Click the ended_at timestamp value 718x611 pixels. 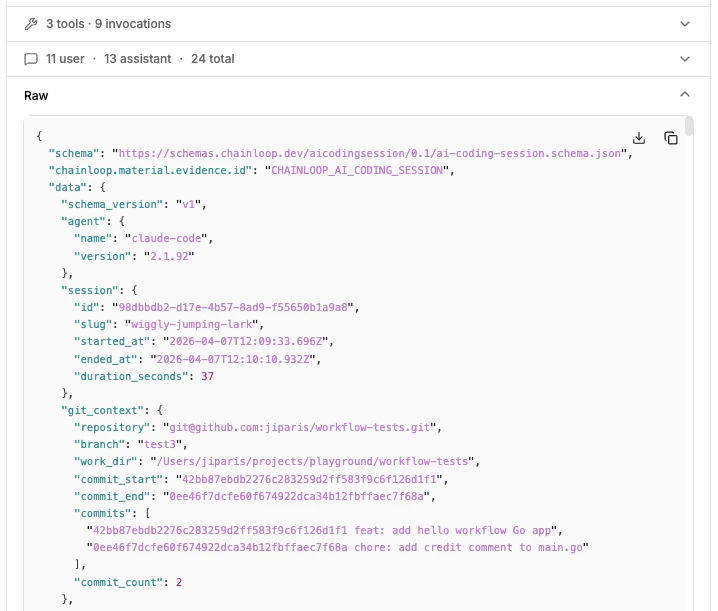(x=233, y=359)
